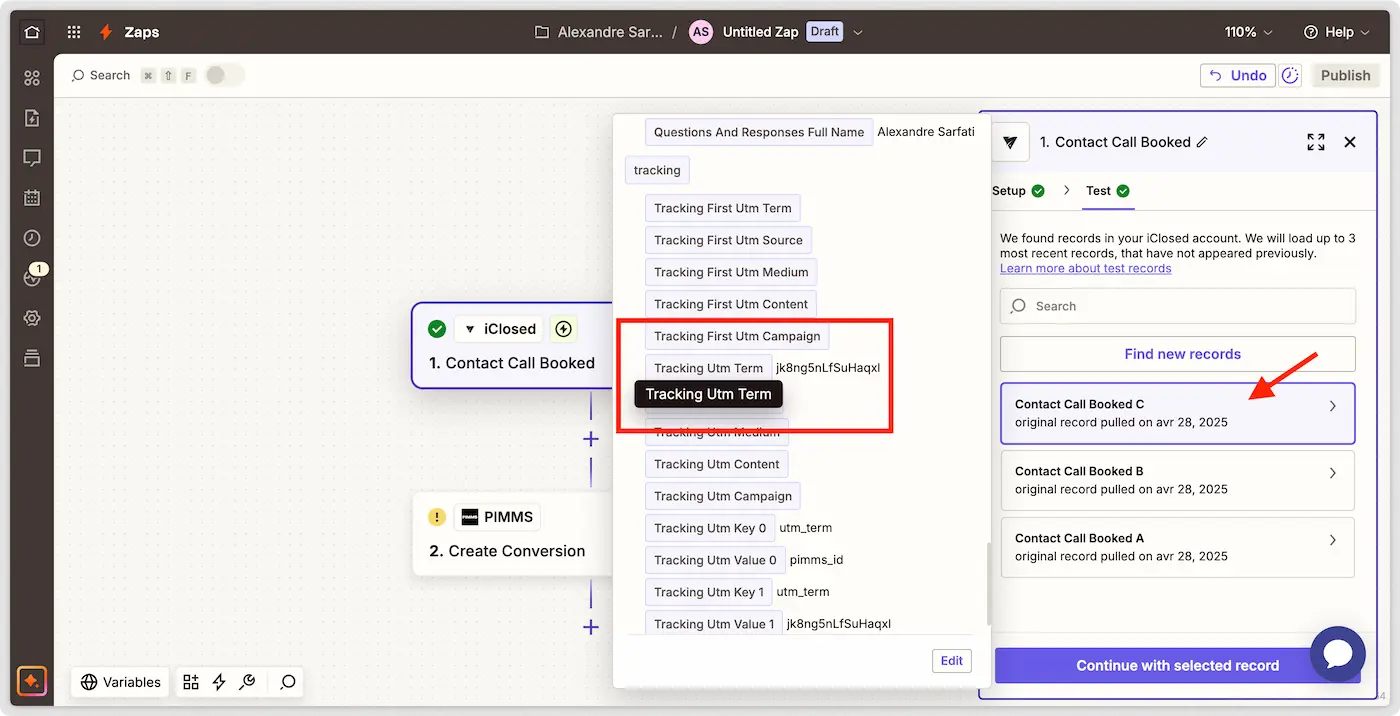Open Zap history clock icon in sidebar
Screen dimensions: 1400x716
point(32,238)
